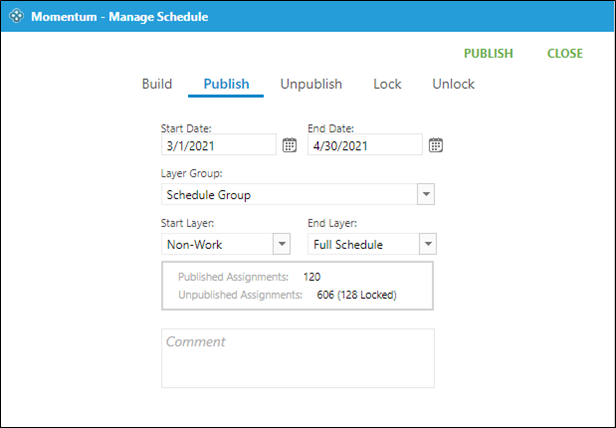The width and height of the screenshot is (616, 428).
Task: Open the Lock tab
Action: tap(387, 84)
